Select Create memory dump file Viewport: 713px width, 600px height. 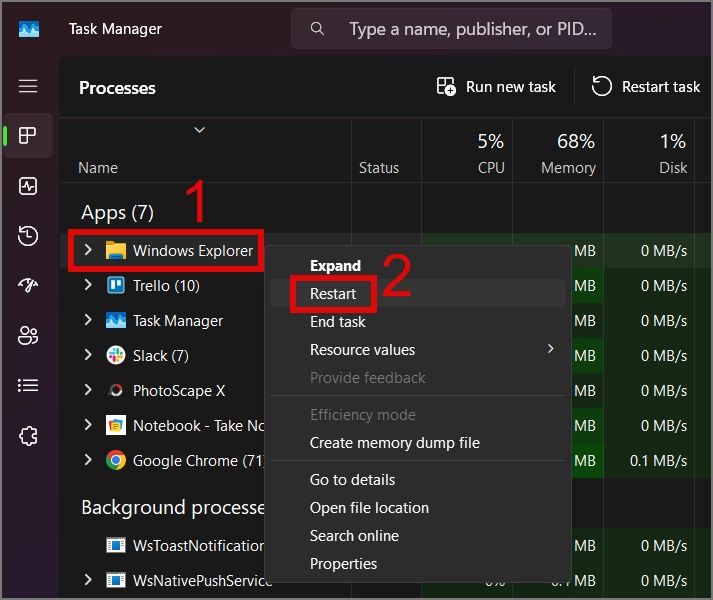point(417,443)
